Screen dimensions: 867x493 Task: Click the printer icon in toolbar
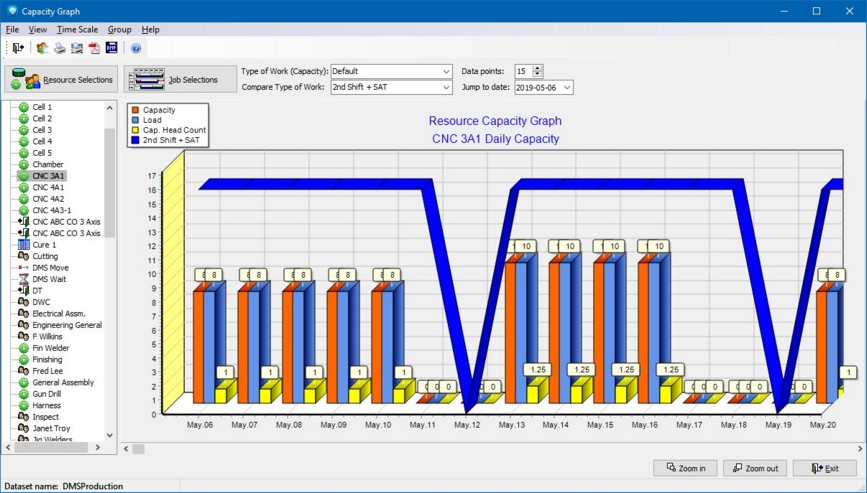(59, 48)
